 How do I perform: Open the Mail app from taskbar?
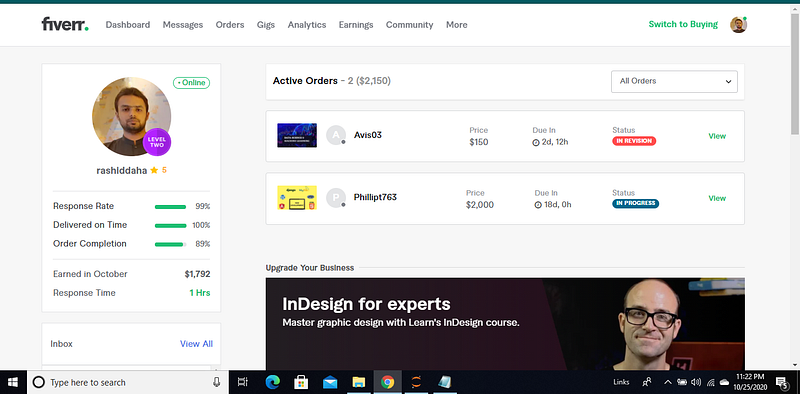(330, 382)
